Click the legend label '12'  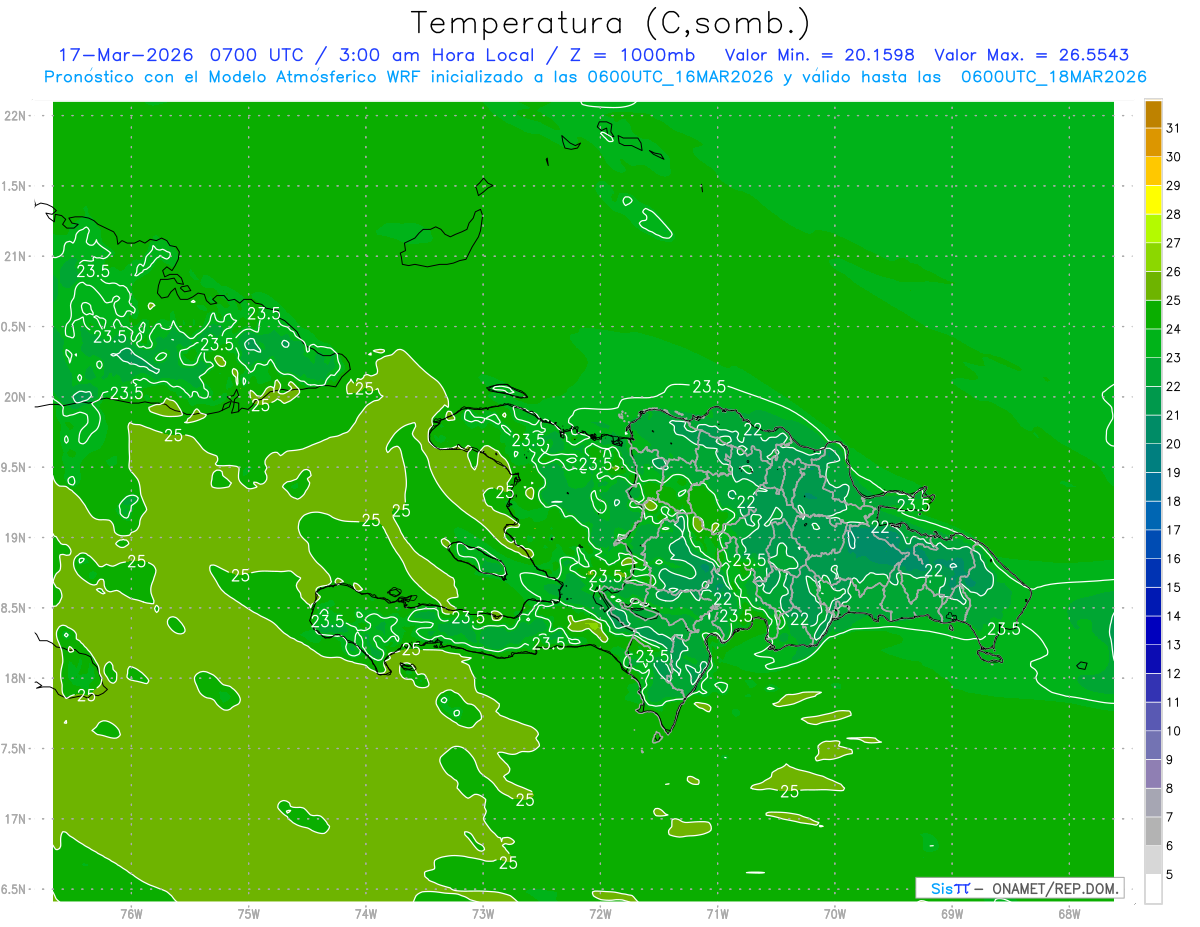coord(1174,673)
